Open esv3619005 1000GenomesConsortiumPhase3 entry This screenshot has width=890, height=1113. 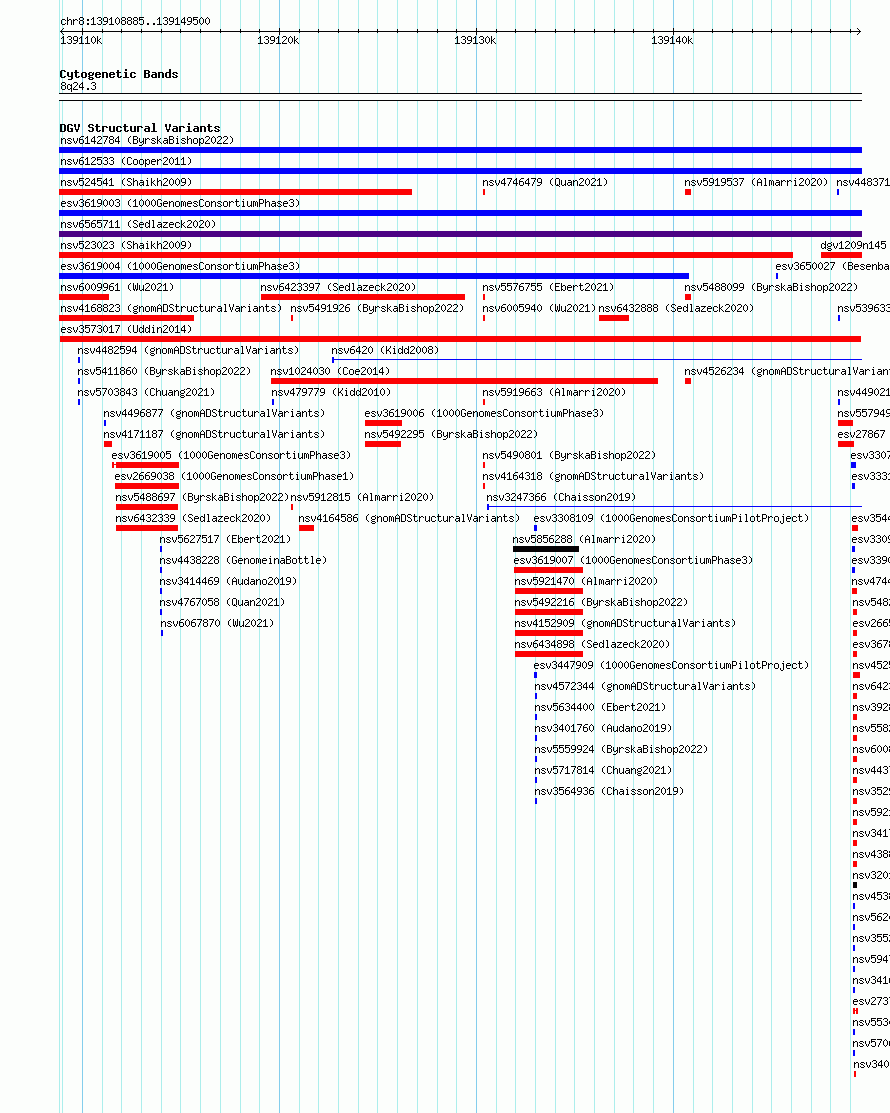[x=231, y=455]
